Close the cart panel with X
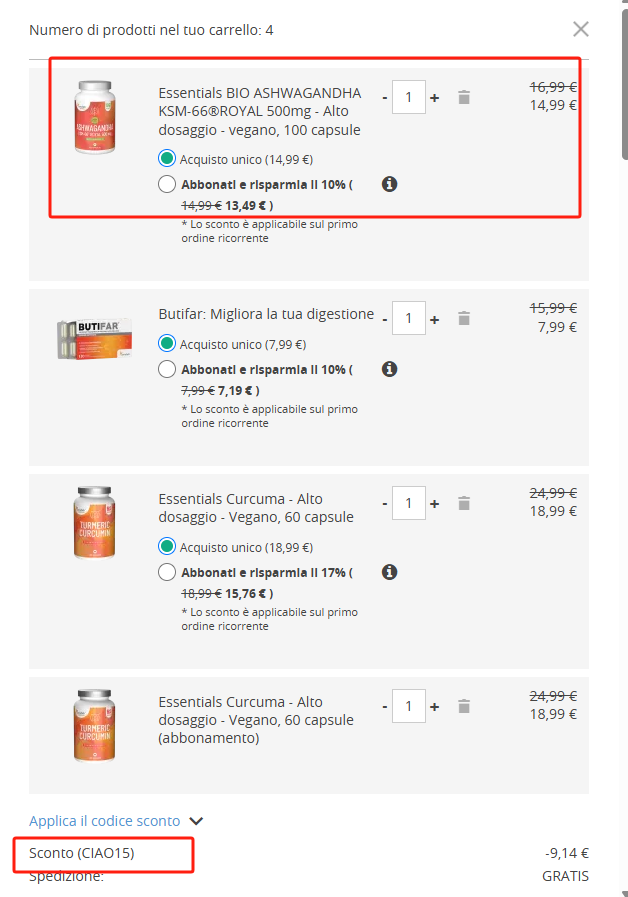This screenshot has height=897, width=628. pyautogui.click(x=581, y=29)
